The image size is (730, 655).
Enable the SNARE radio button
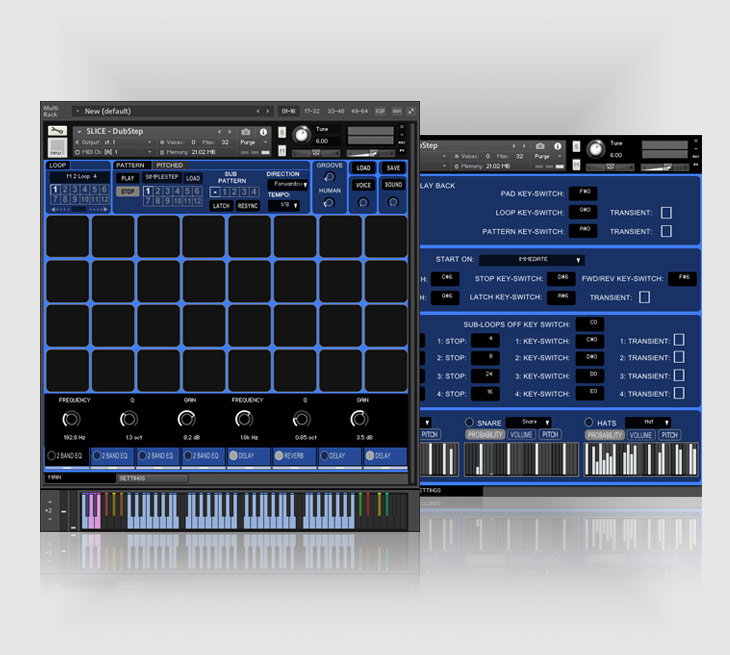469,422
